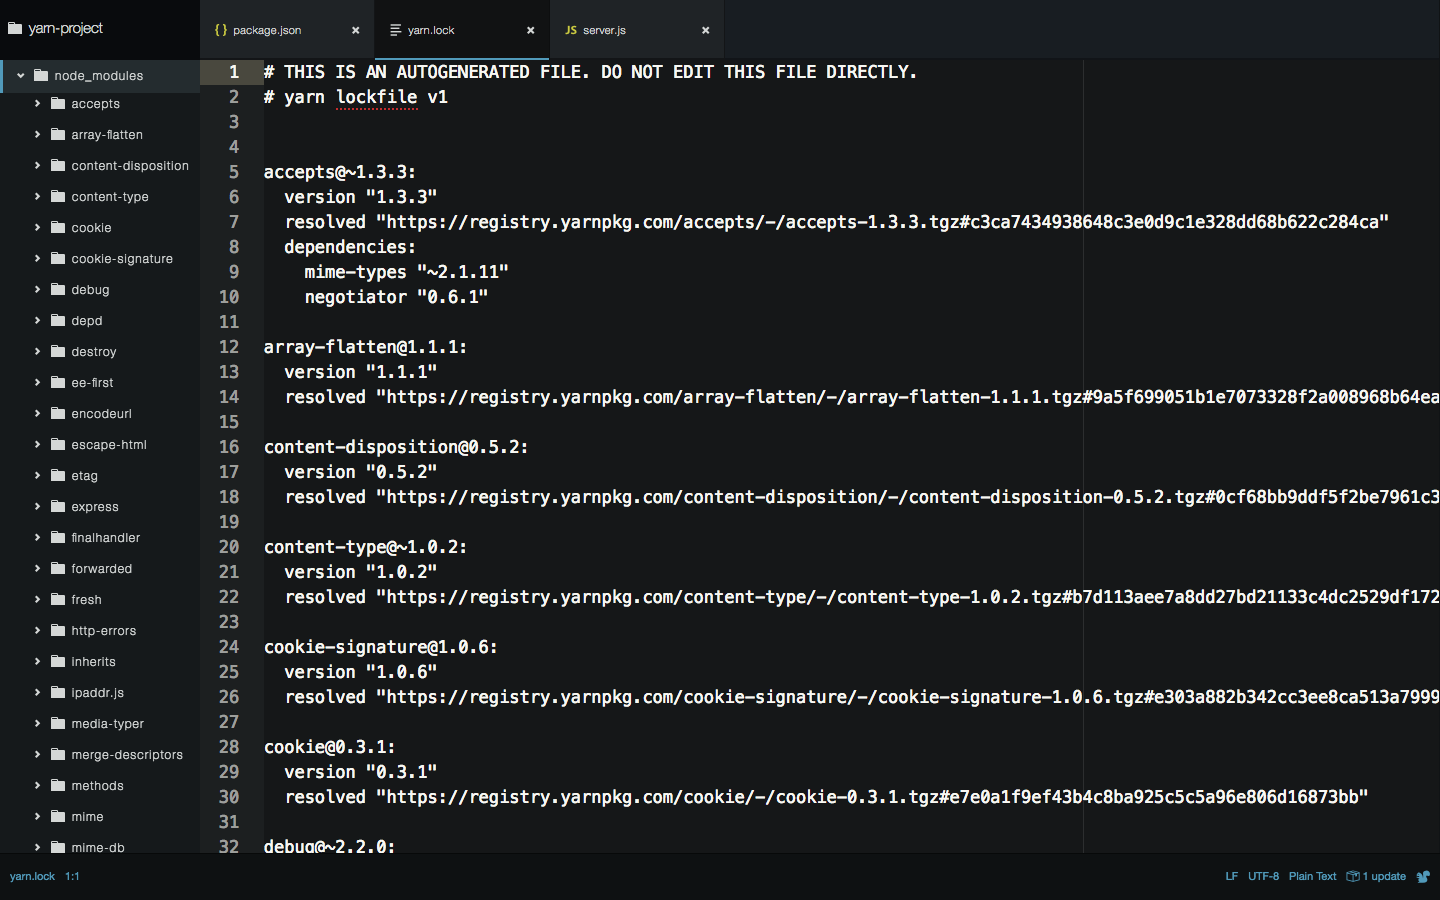The height and width of the screenshot is (900, 1440).
Task: Expand the finalhandler folder chevron
Action: tap(38, 537)
